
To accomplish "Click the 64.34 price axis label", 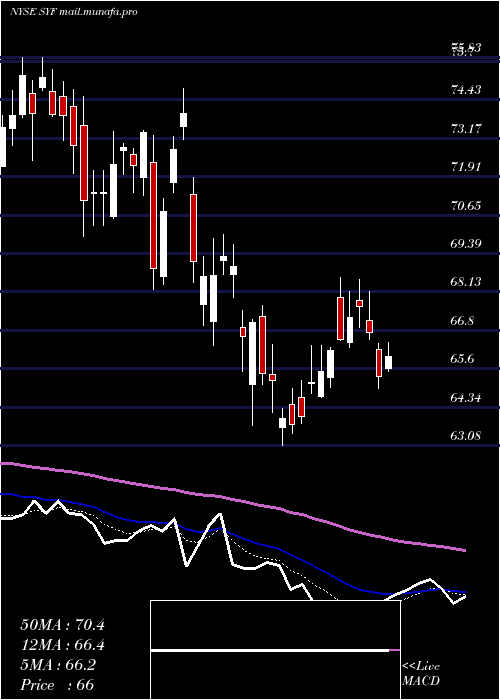I will tap(466, 397).
